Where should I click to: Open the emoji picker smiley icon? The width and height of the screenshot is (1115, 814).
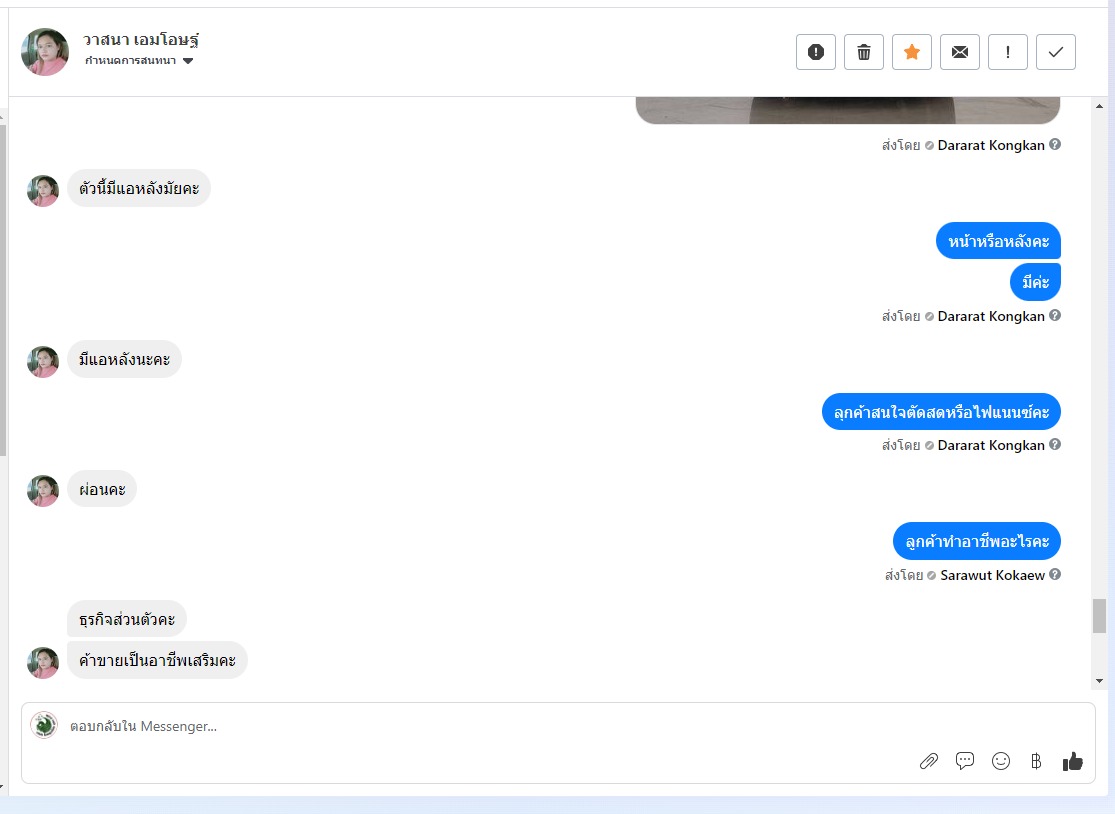[x=1001, y=761]
